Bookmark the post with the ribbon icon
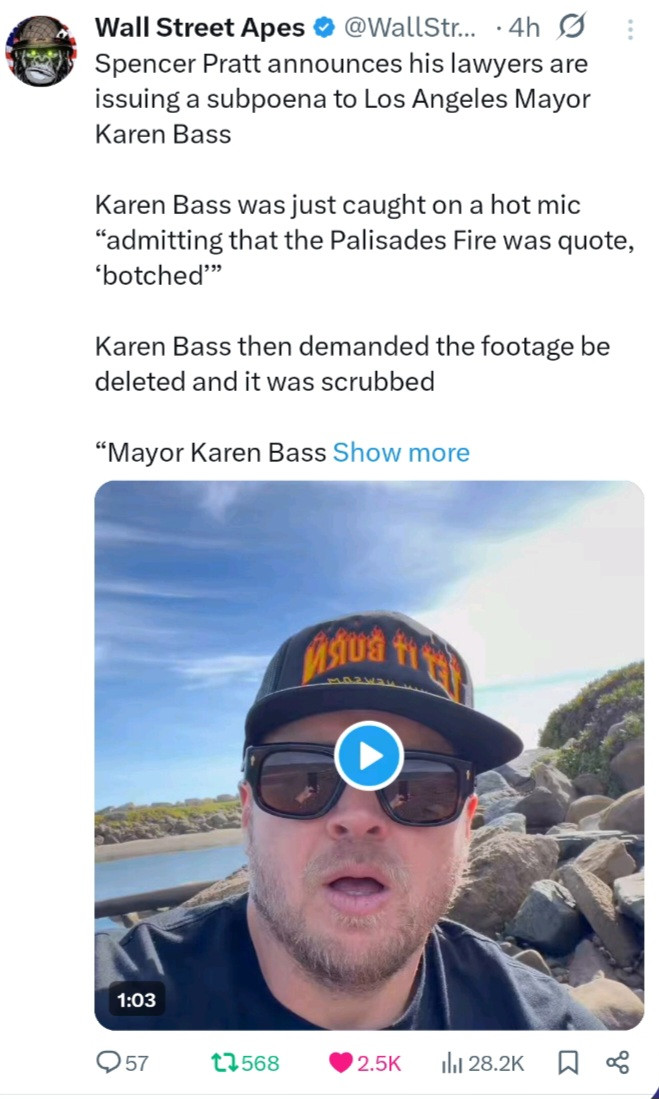The image size is (659, 1099). [567, 1063]
